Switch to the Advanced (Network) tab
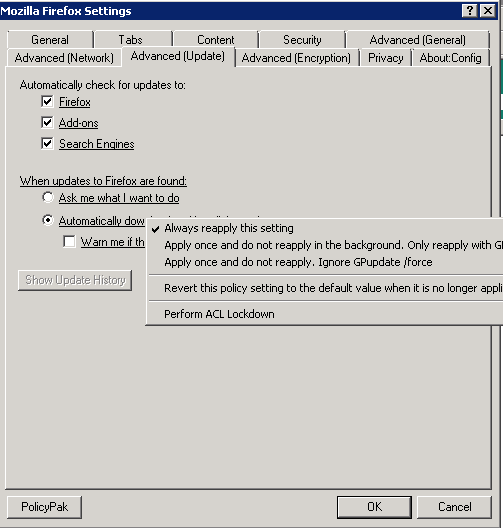Image resolution: width=503 pixels, height=528 pixels. click(x=64, y=58)
